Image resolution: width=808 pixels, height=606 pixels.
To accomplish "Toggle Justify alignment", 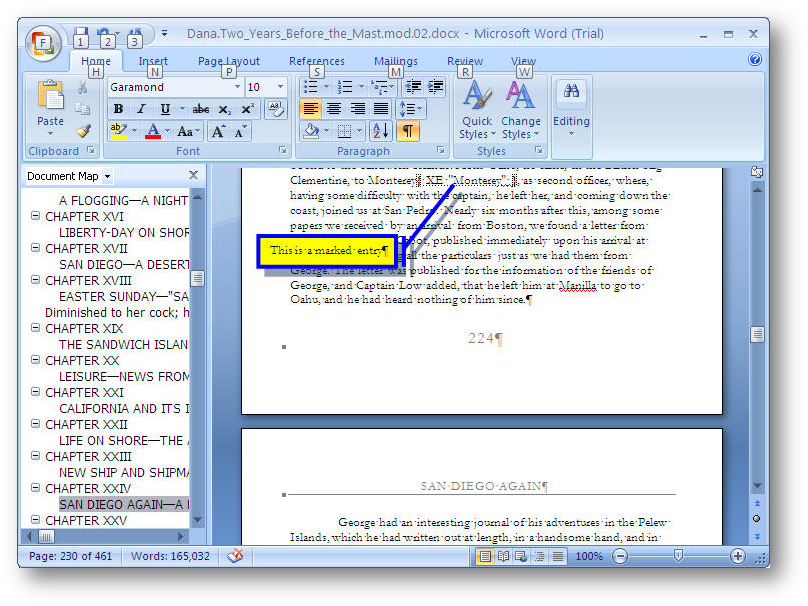I will [381, 109].
